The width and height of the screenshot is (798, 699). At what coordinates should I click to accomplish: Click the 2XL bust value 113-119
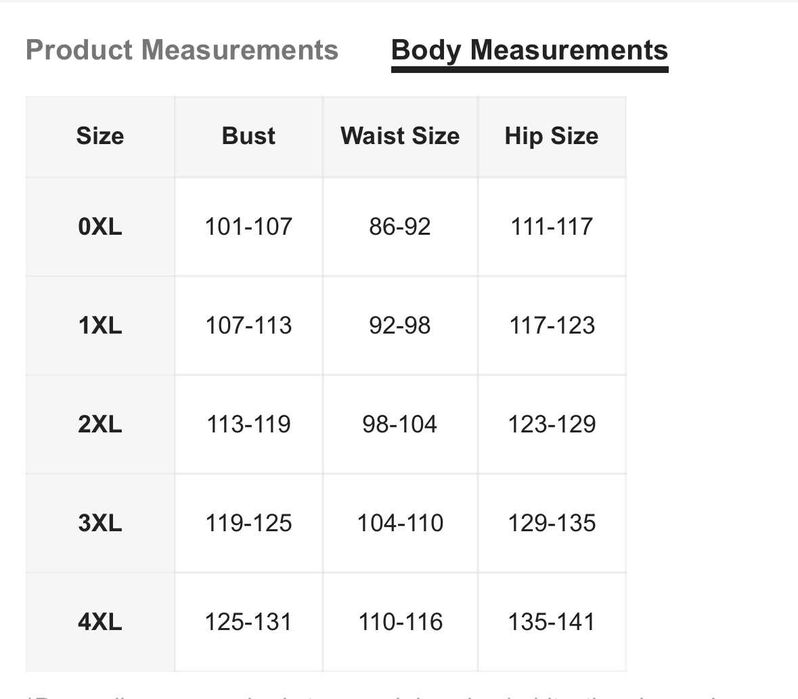[248, 424]
